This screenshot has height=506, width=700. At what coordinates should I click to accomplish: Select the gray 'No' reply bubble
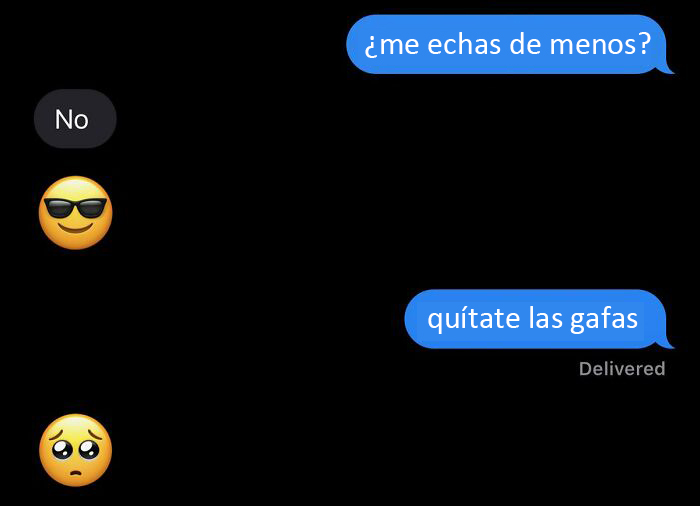pyautogui.click(x=75, y=119)
